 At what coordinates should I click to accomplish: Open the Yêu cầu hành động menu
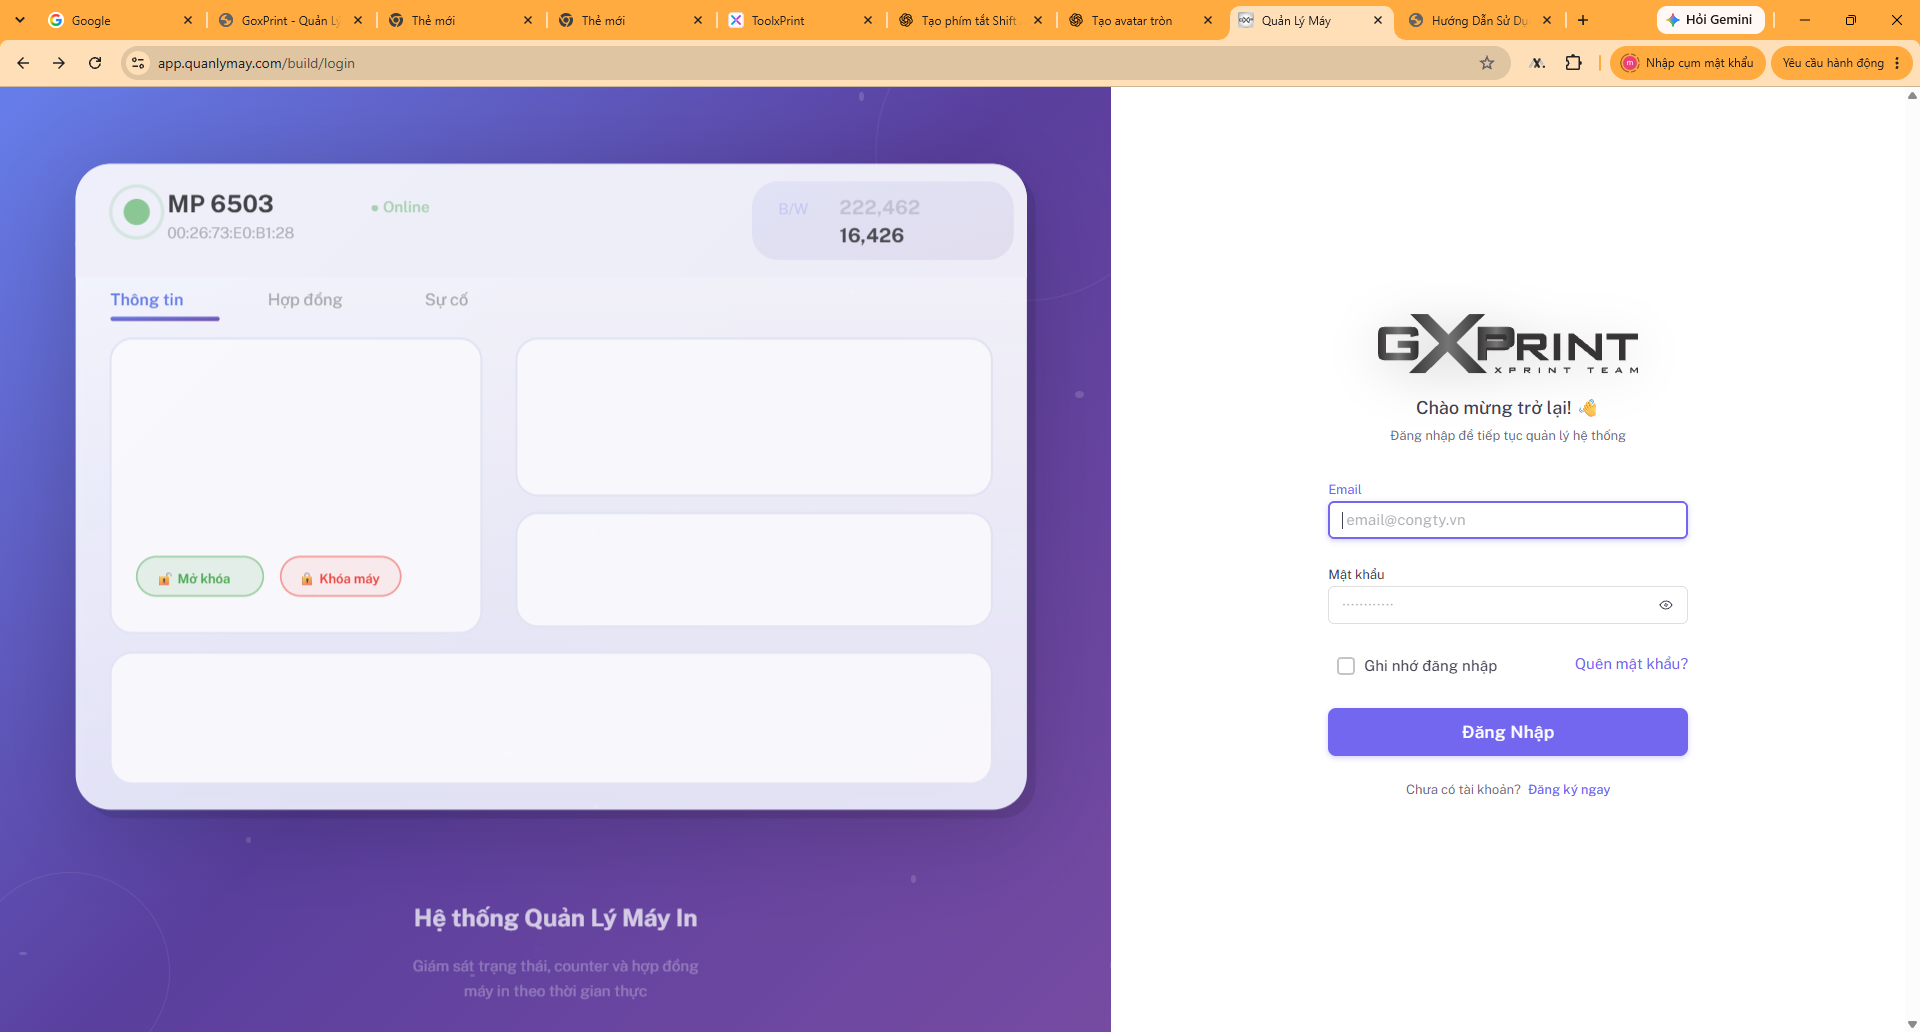tap(1842, 63)
